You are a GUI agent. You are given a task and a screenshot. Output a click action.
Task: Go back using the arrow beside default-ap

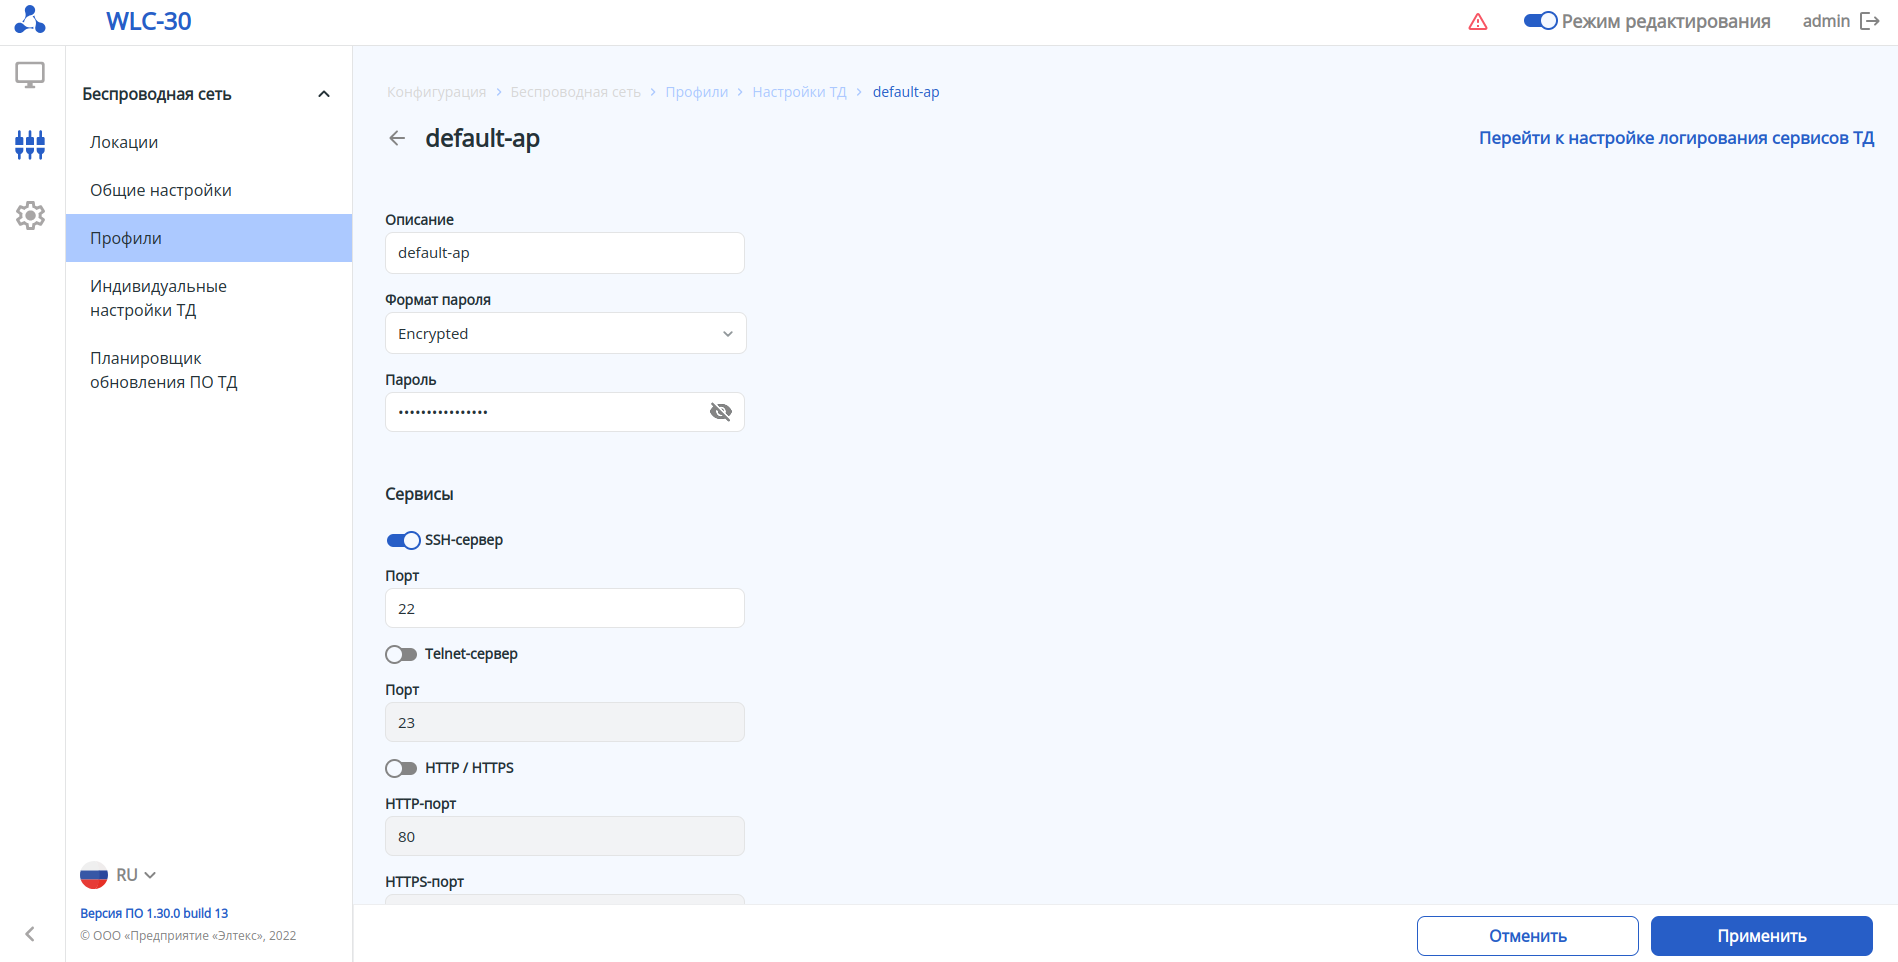[397, 138]
